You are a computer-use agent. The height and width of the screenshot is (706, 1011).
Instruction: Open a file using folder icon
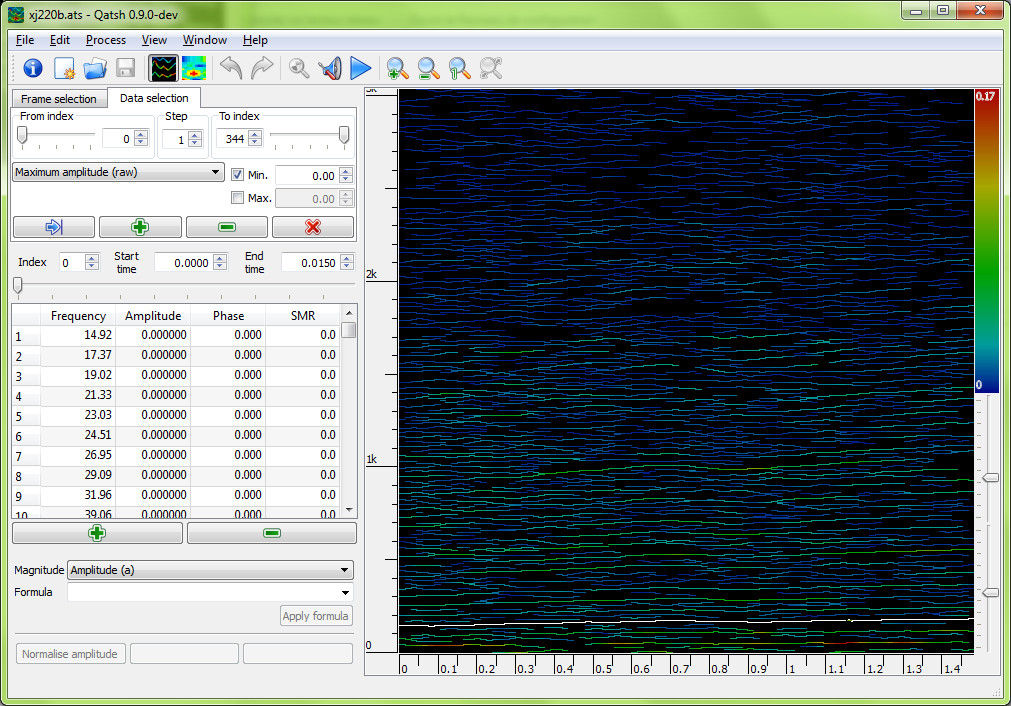click(95, 68)
